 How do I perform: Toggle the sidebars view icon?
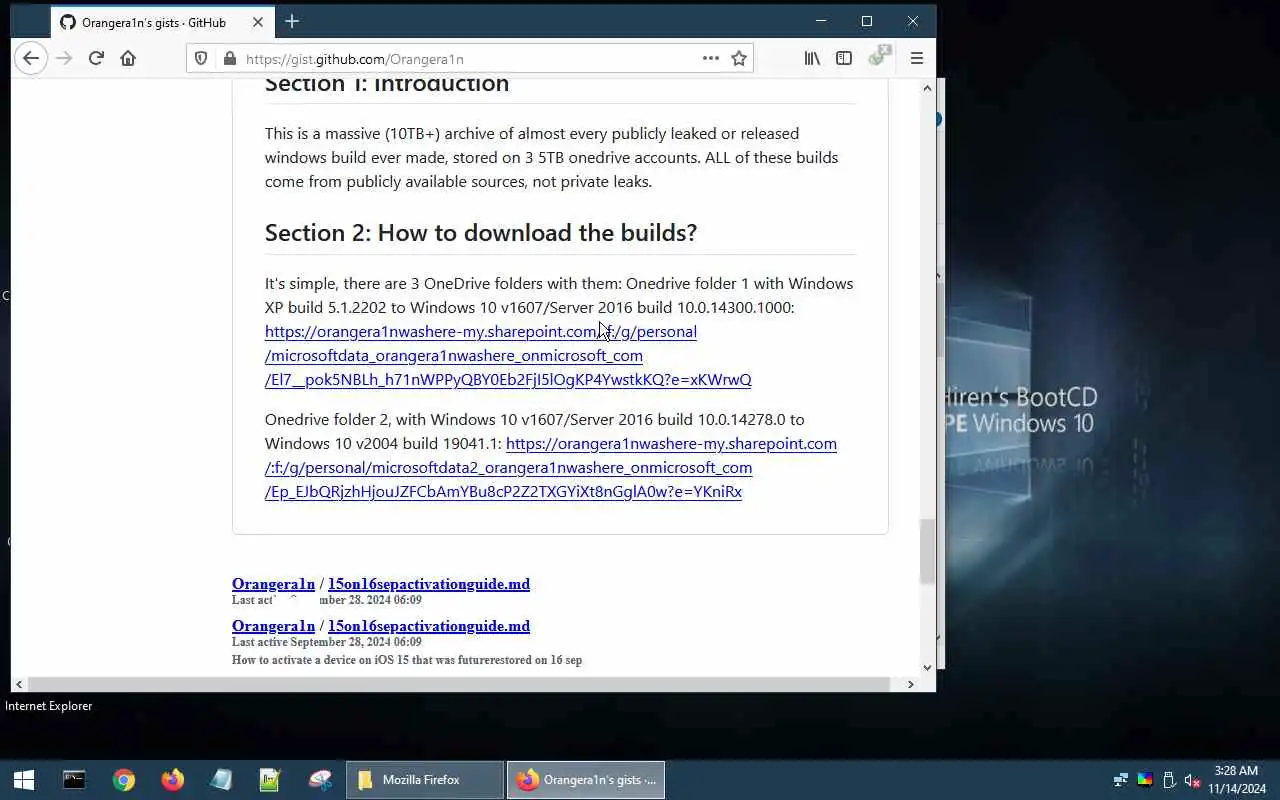[x=844, y=58]
